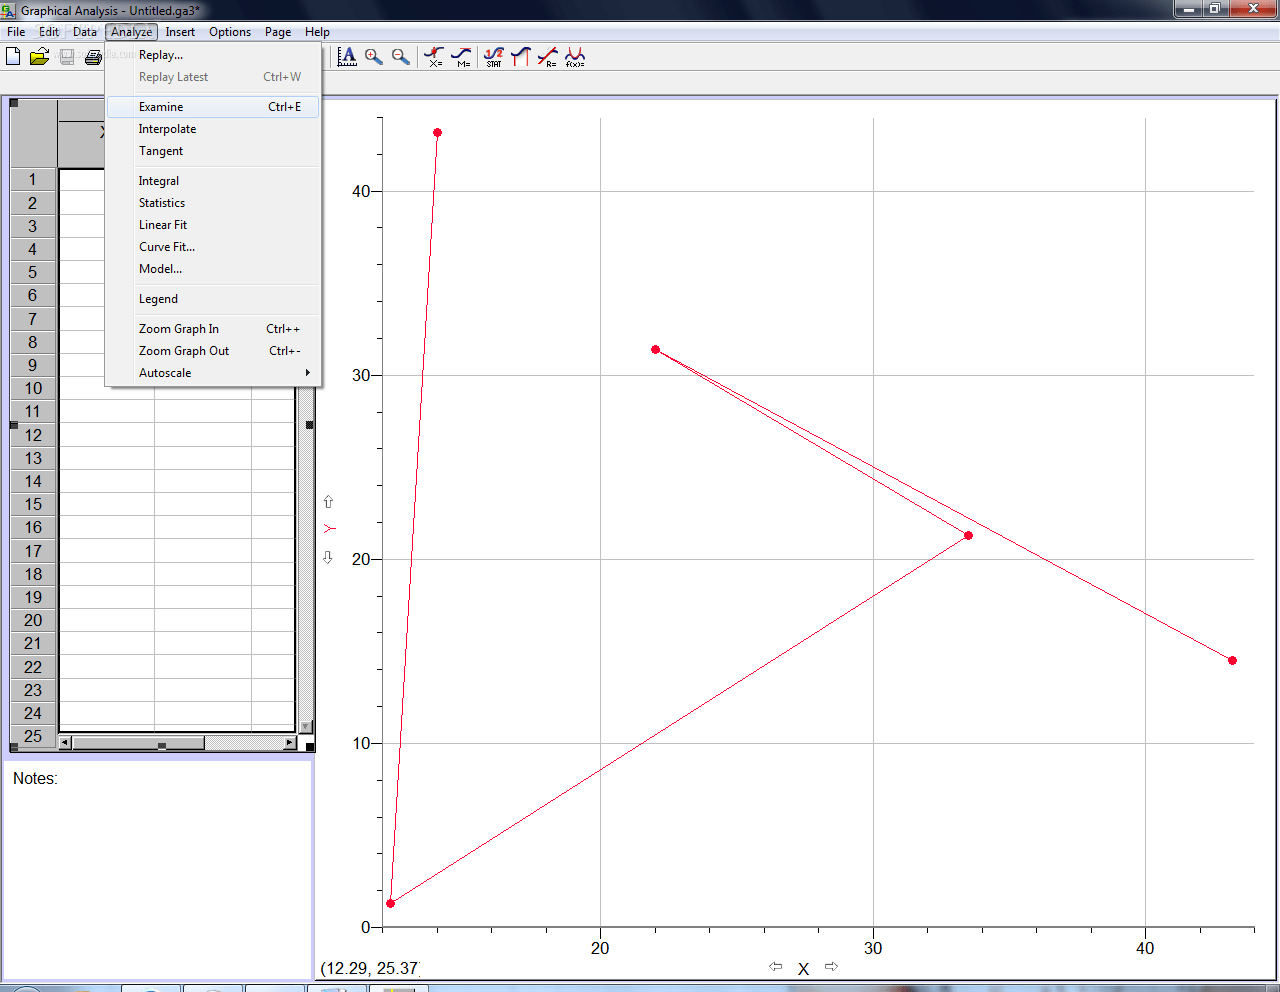Select the Autoscale graph toolbar icon

(x=347, y=56)
